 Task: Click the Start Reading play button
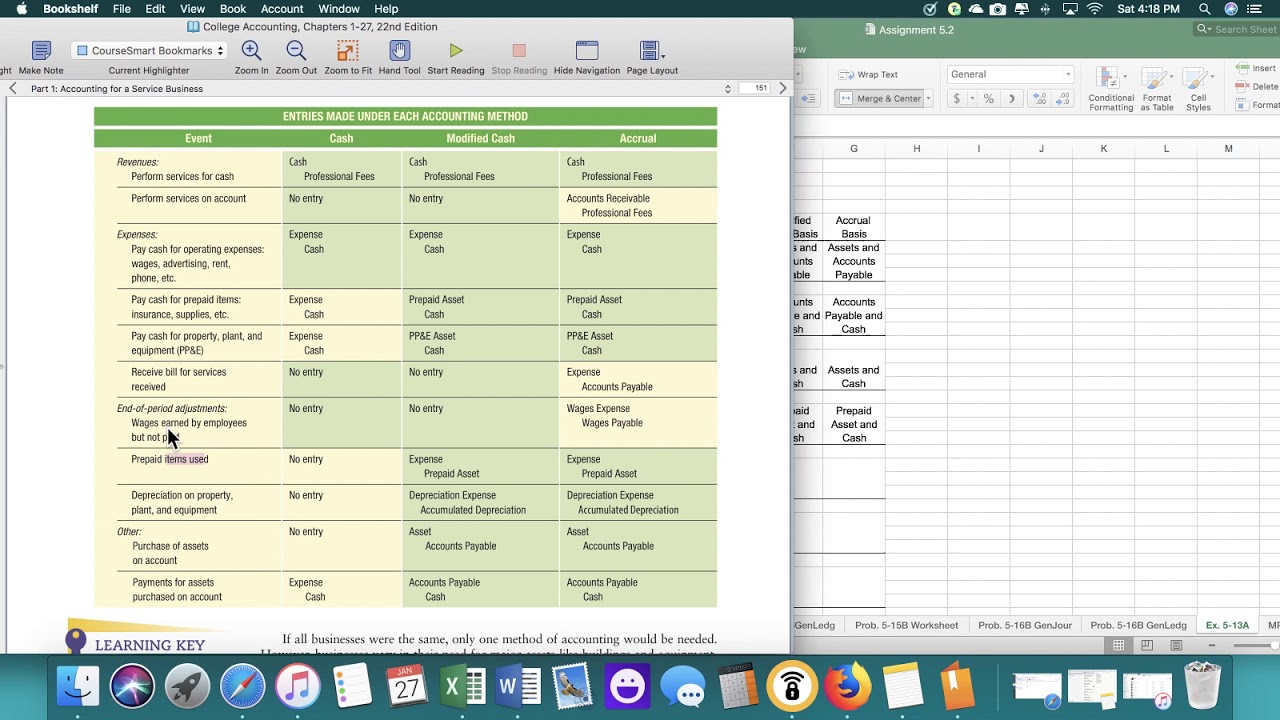[x=456, y=51]
